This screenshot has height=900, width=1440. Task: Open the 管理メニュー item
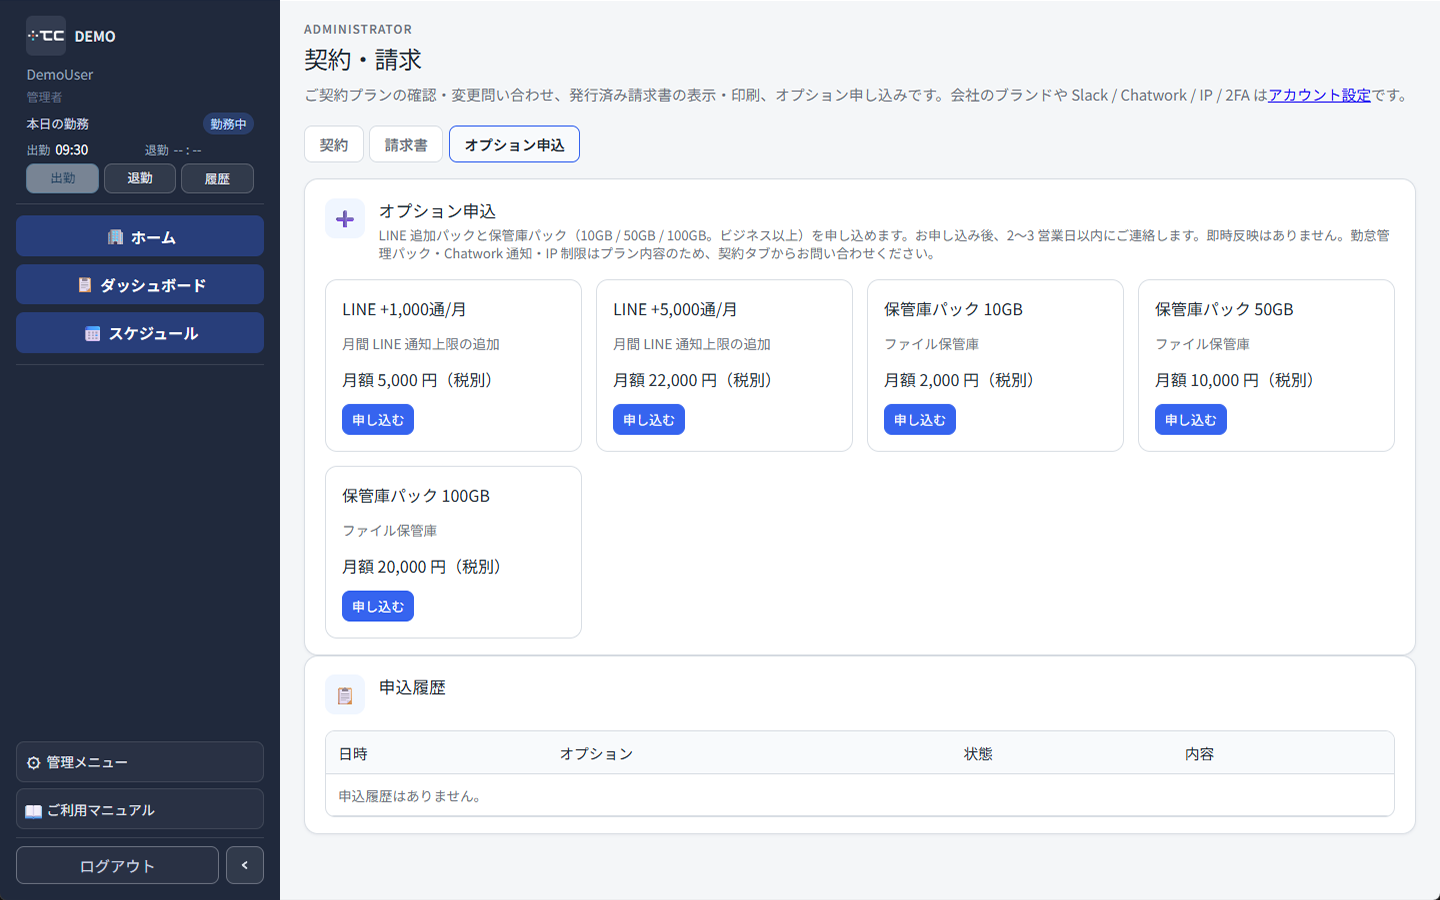click(x=140, y=762)
